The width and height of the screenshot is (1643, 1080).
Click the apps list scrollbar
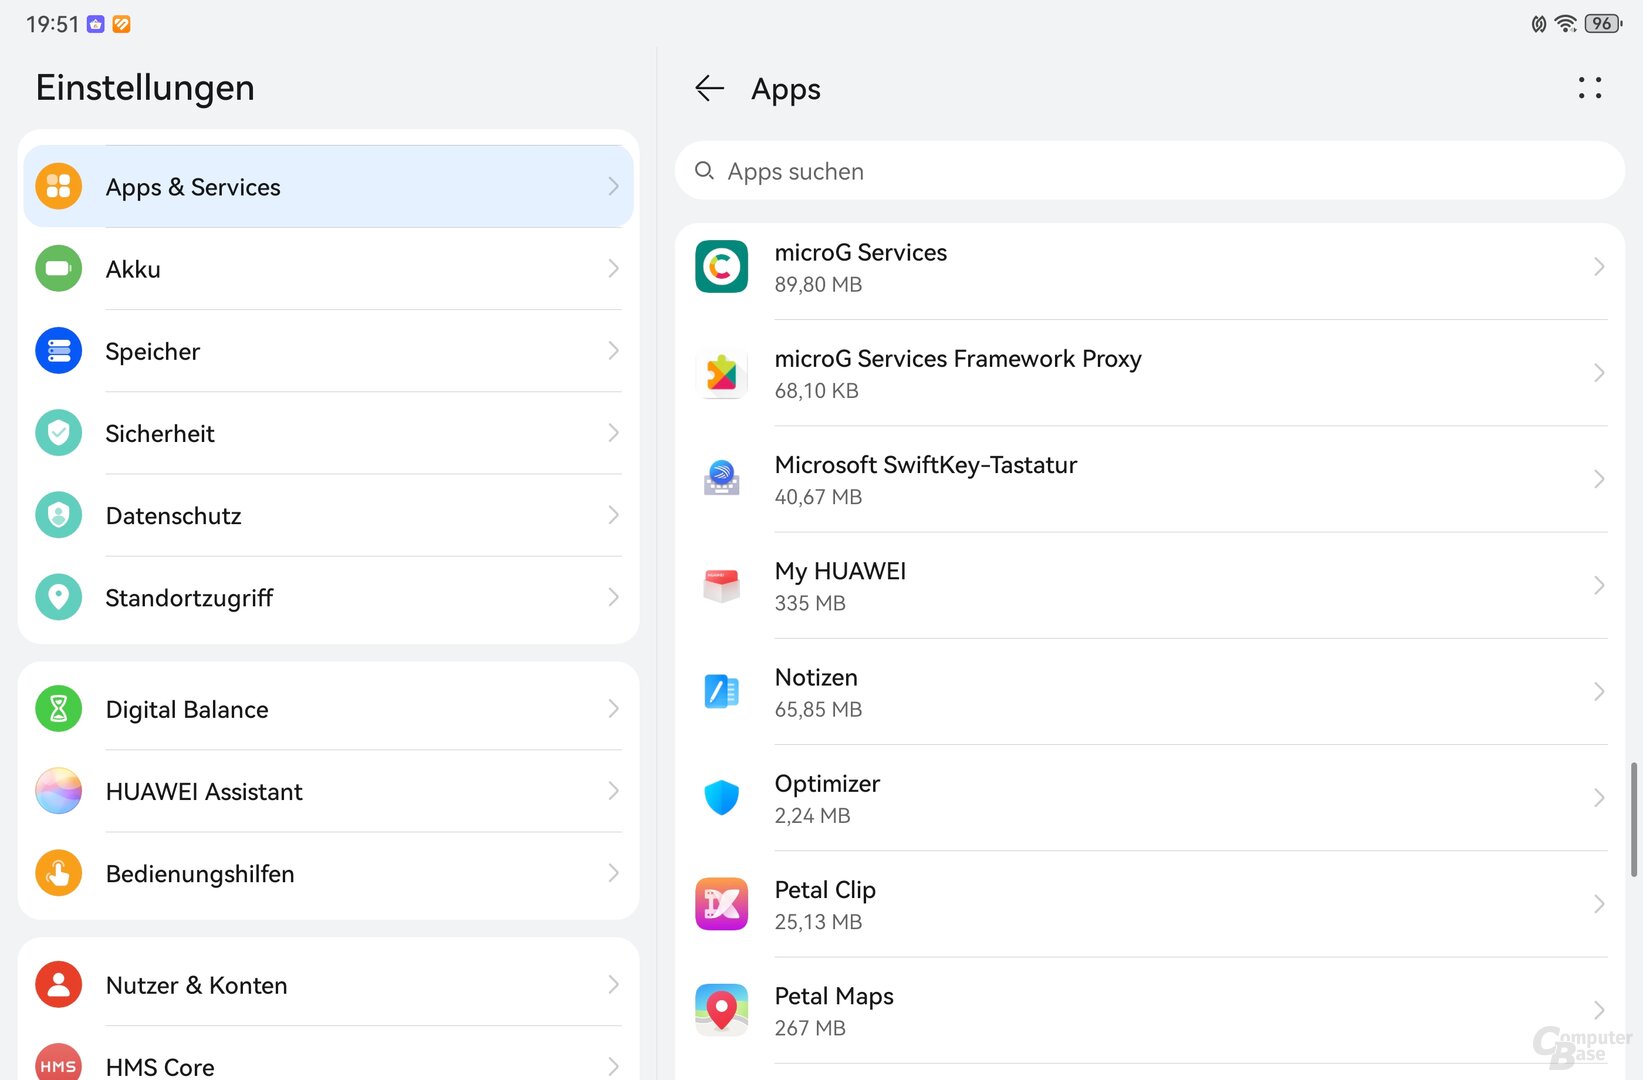point(1634,820)
